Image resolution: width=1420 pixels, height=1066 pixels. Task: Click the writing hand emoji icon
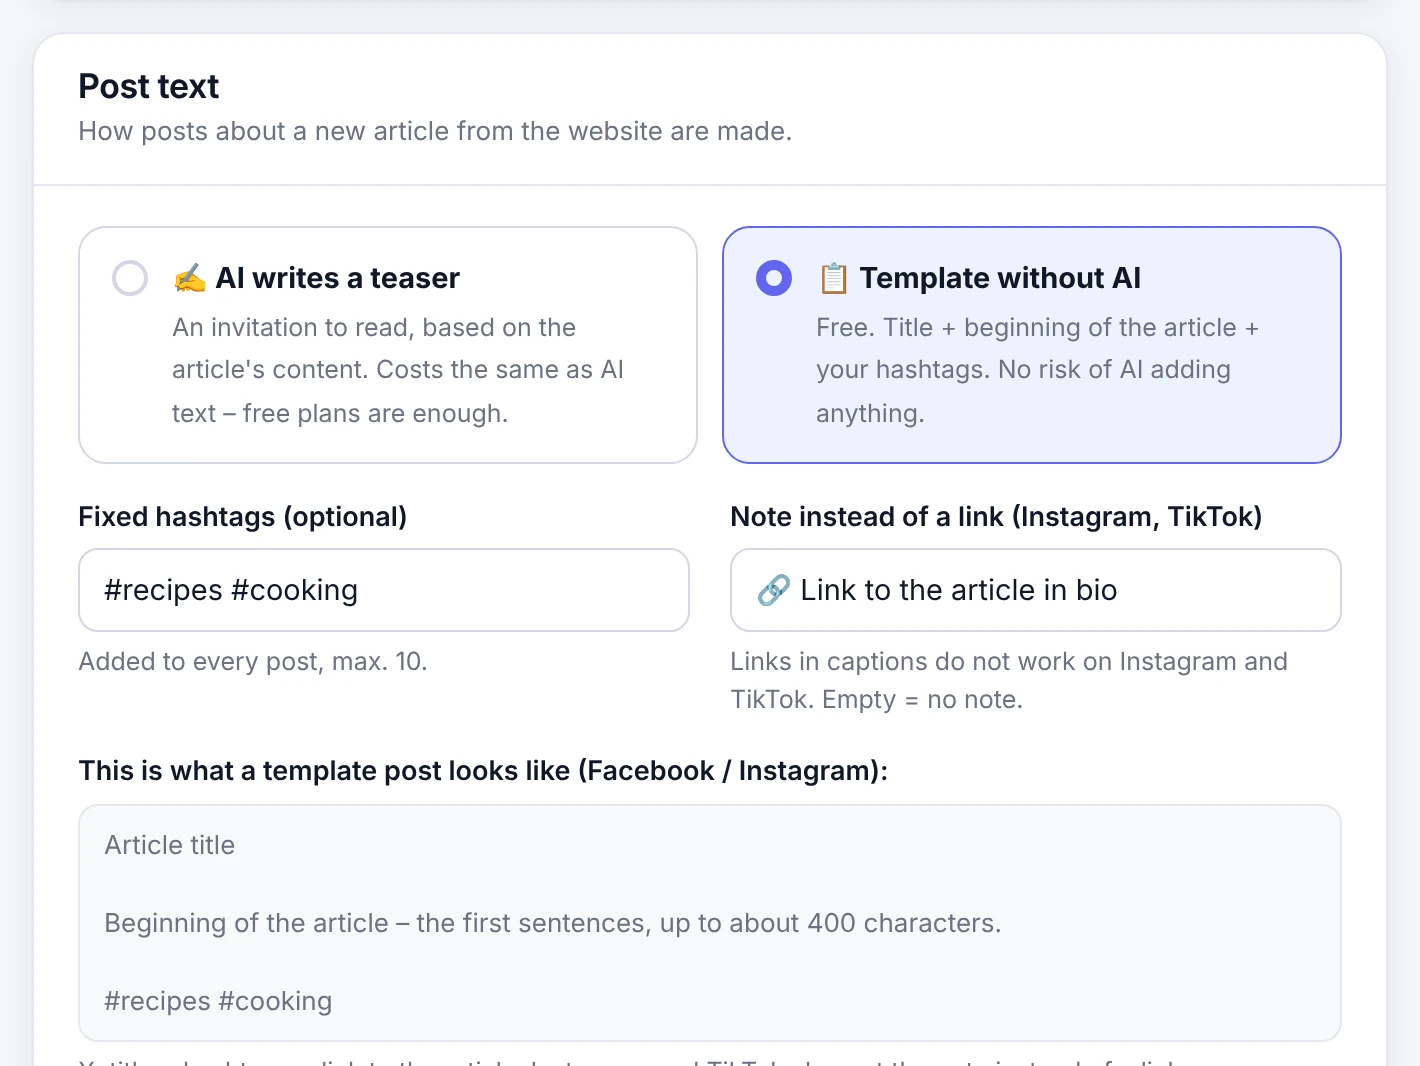pos(190,278)
